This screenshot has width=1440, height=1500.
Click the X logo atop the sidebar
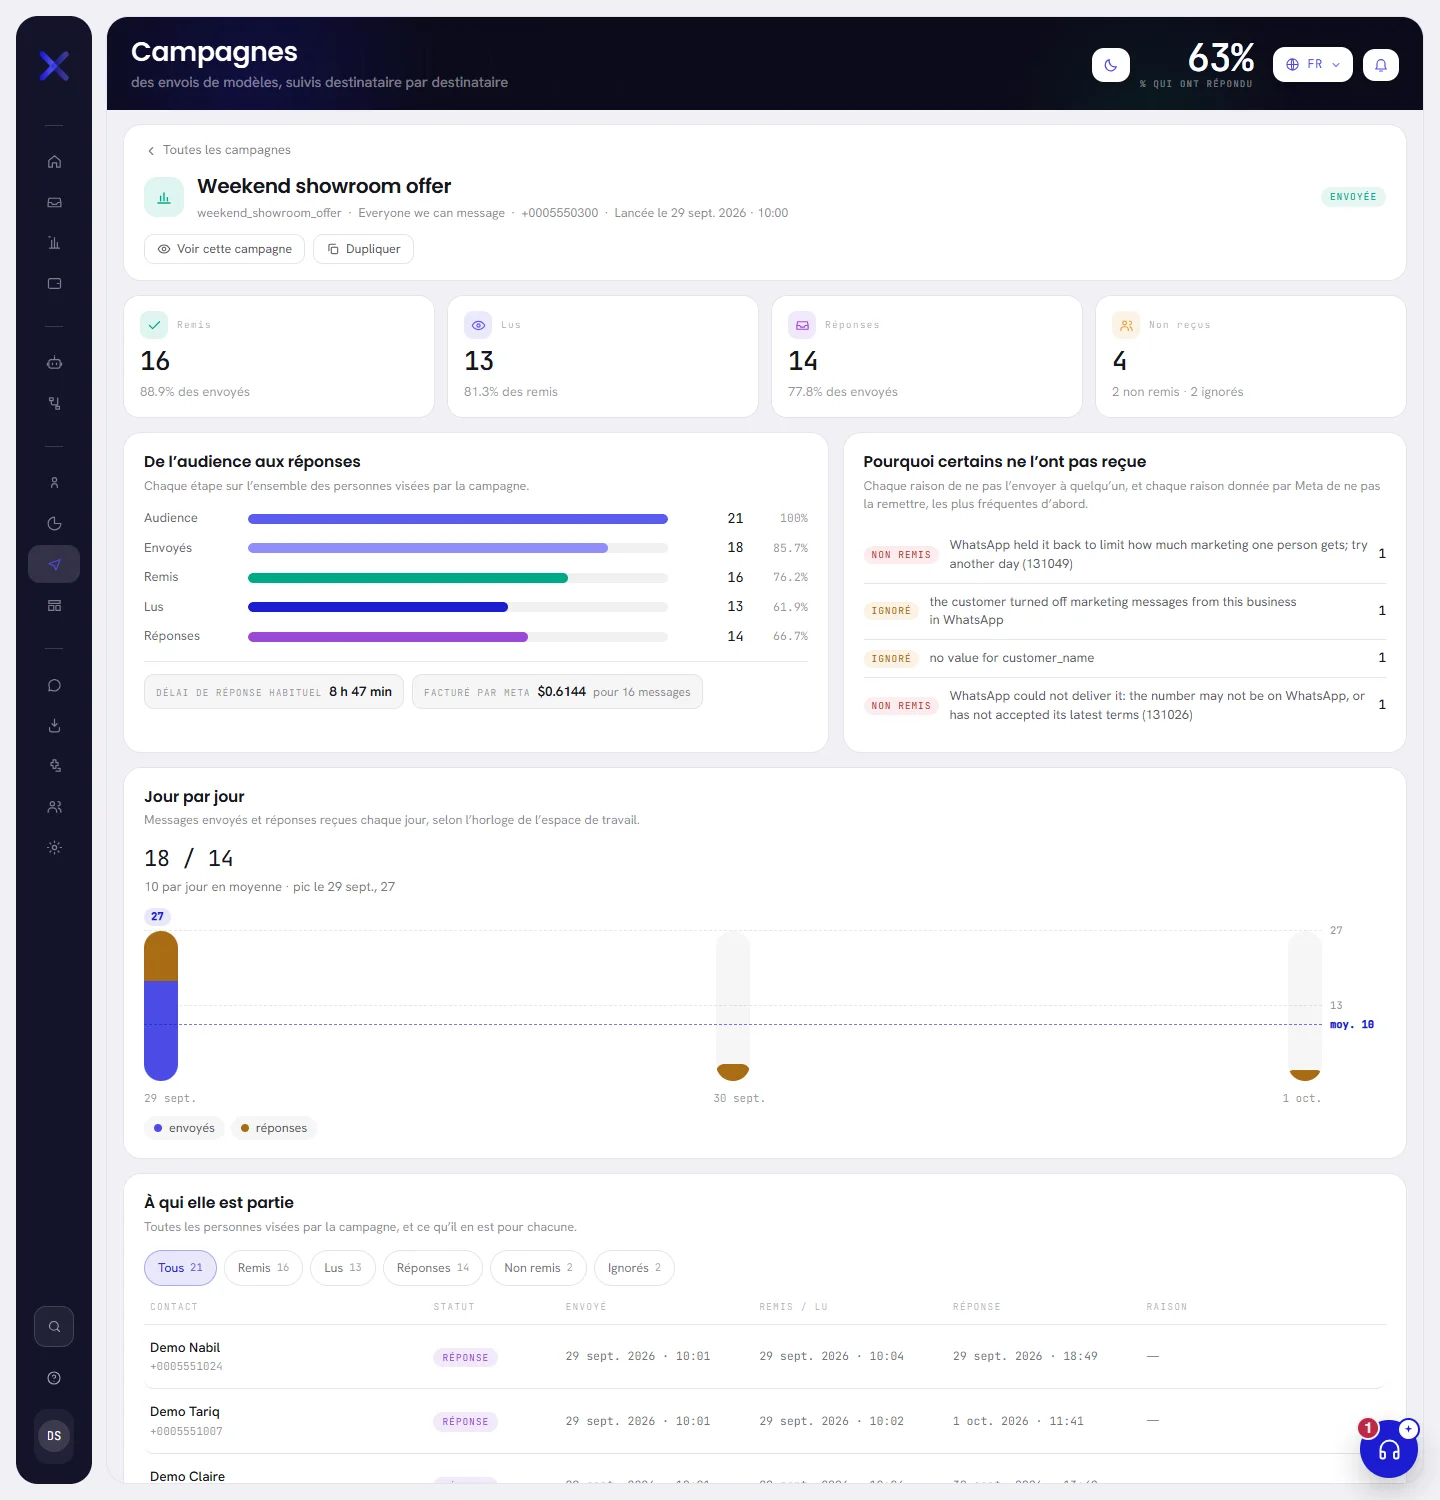(x=54, y=66)
